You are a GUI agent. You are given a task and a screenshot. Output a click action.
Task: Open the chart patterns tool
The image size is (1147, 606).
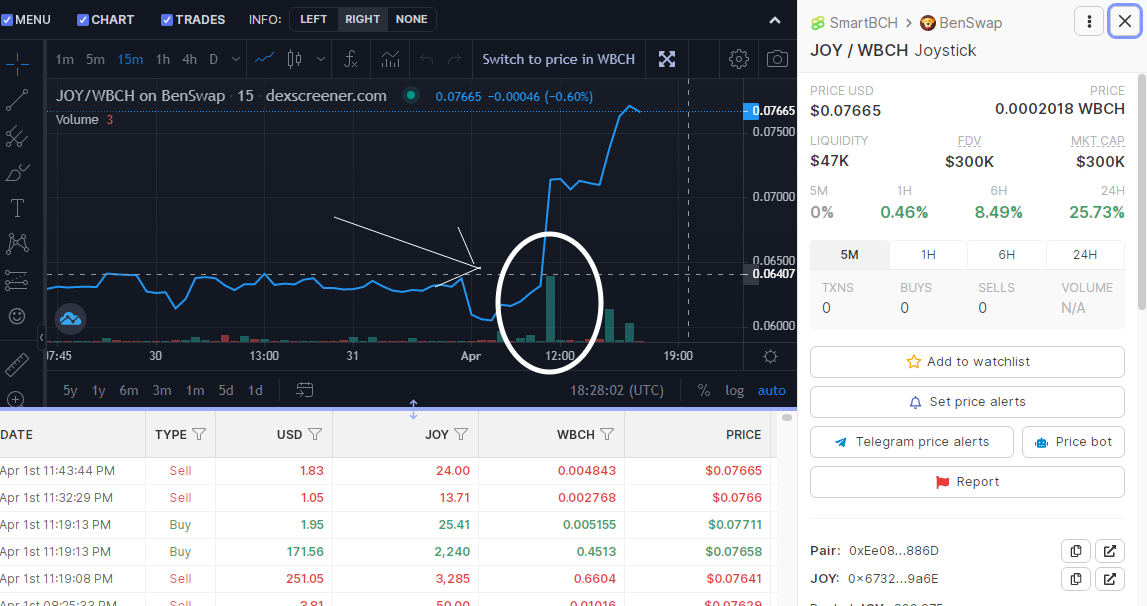17,244
